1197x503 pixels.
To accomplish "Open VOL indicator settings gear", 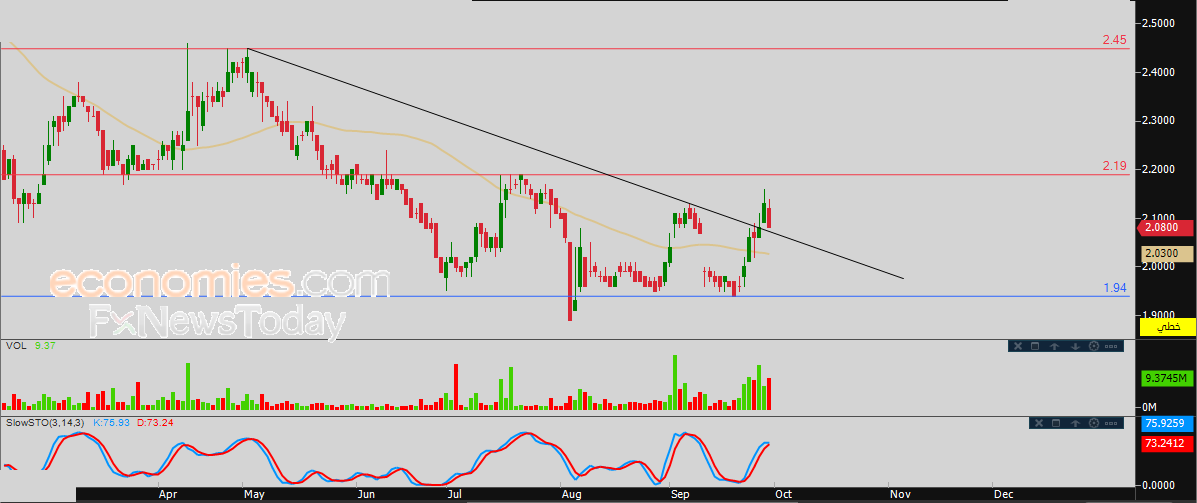I will [x=1094, y=347].
